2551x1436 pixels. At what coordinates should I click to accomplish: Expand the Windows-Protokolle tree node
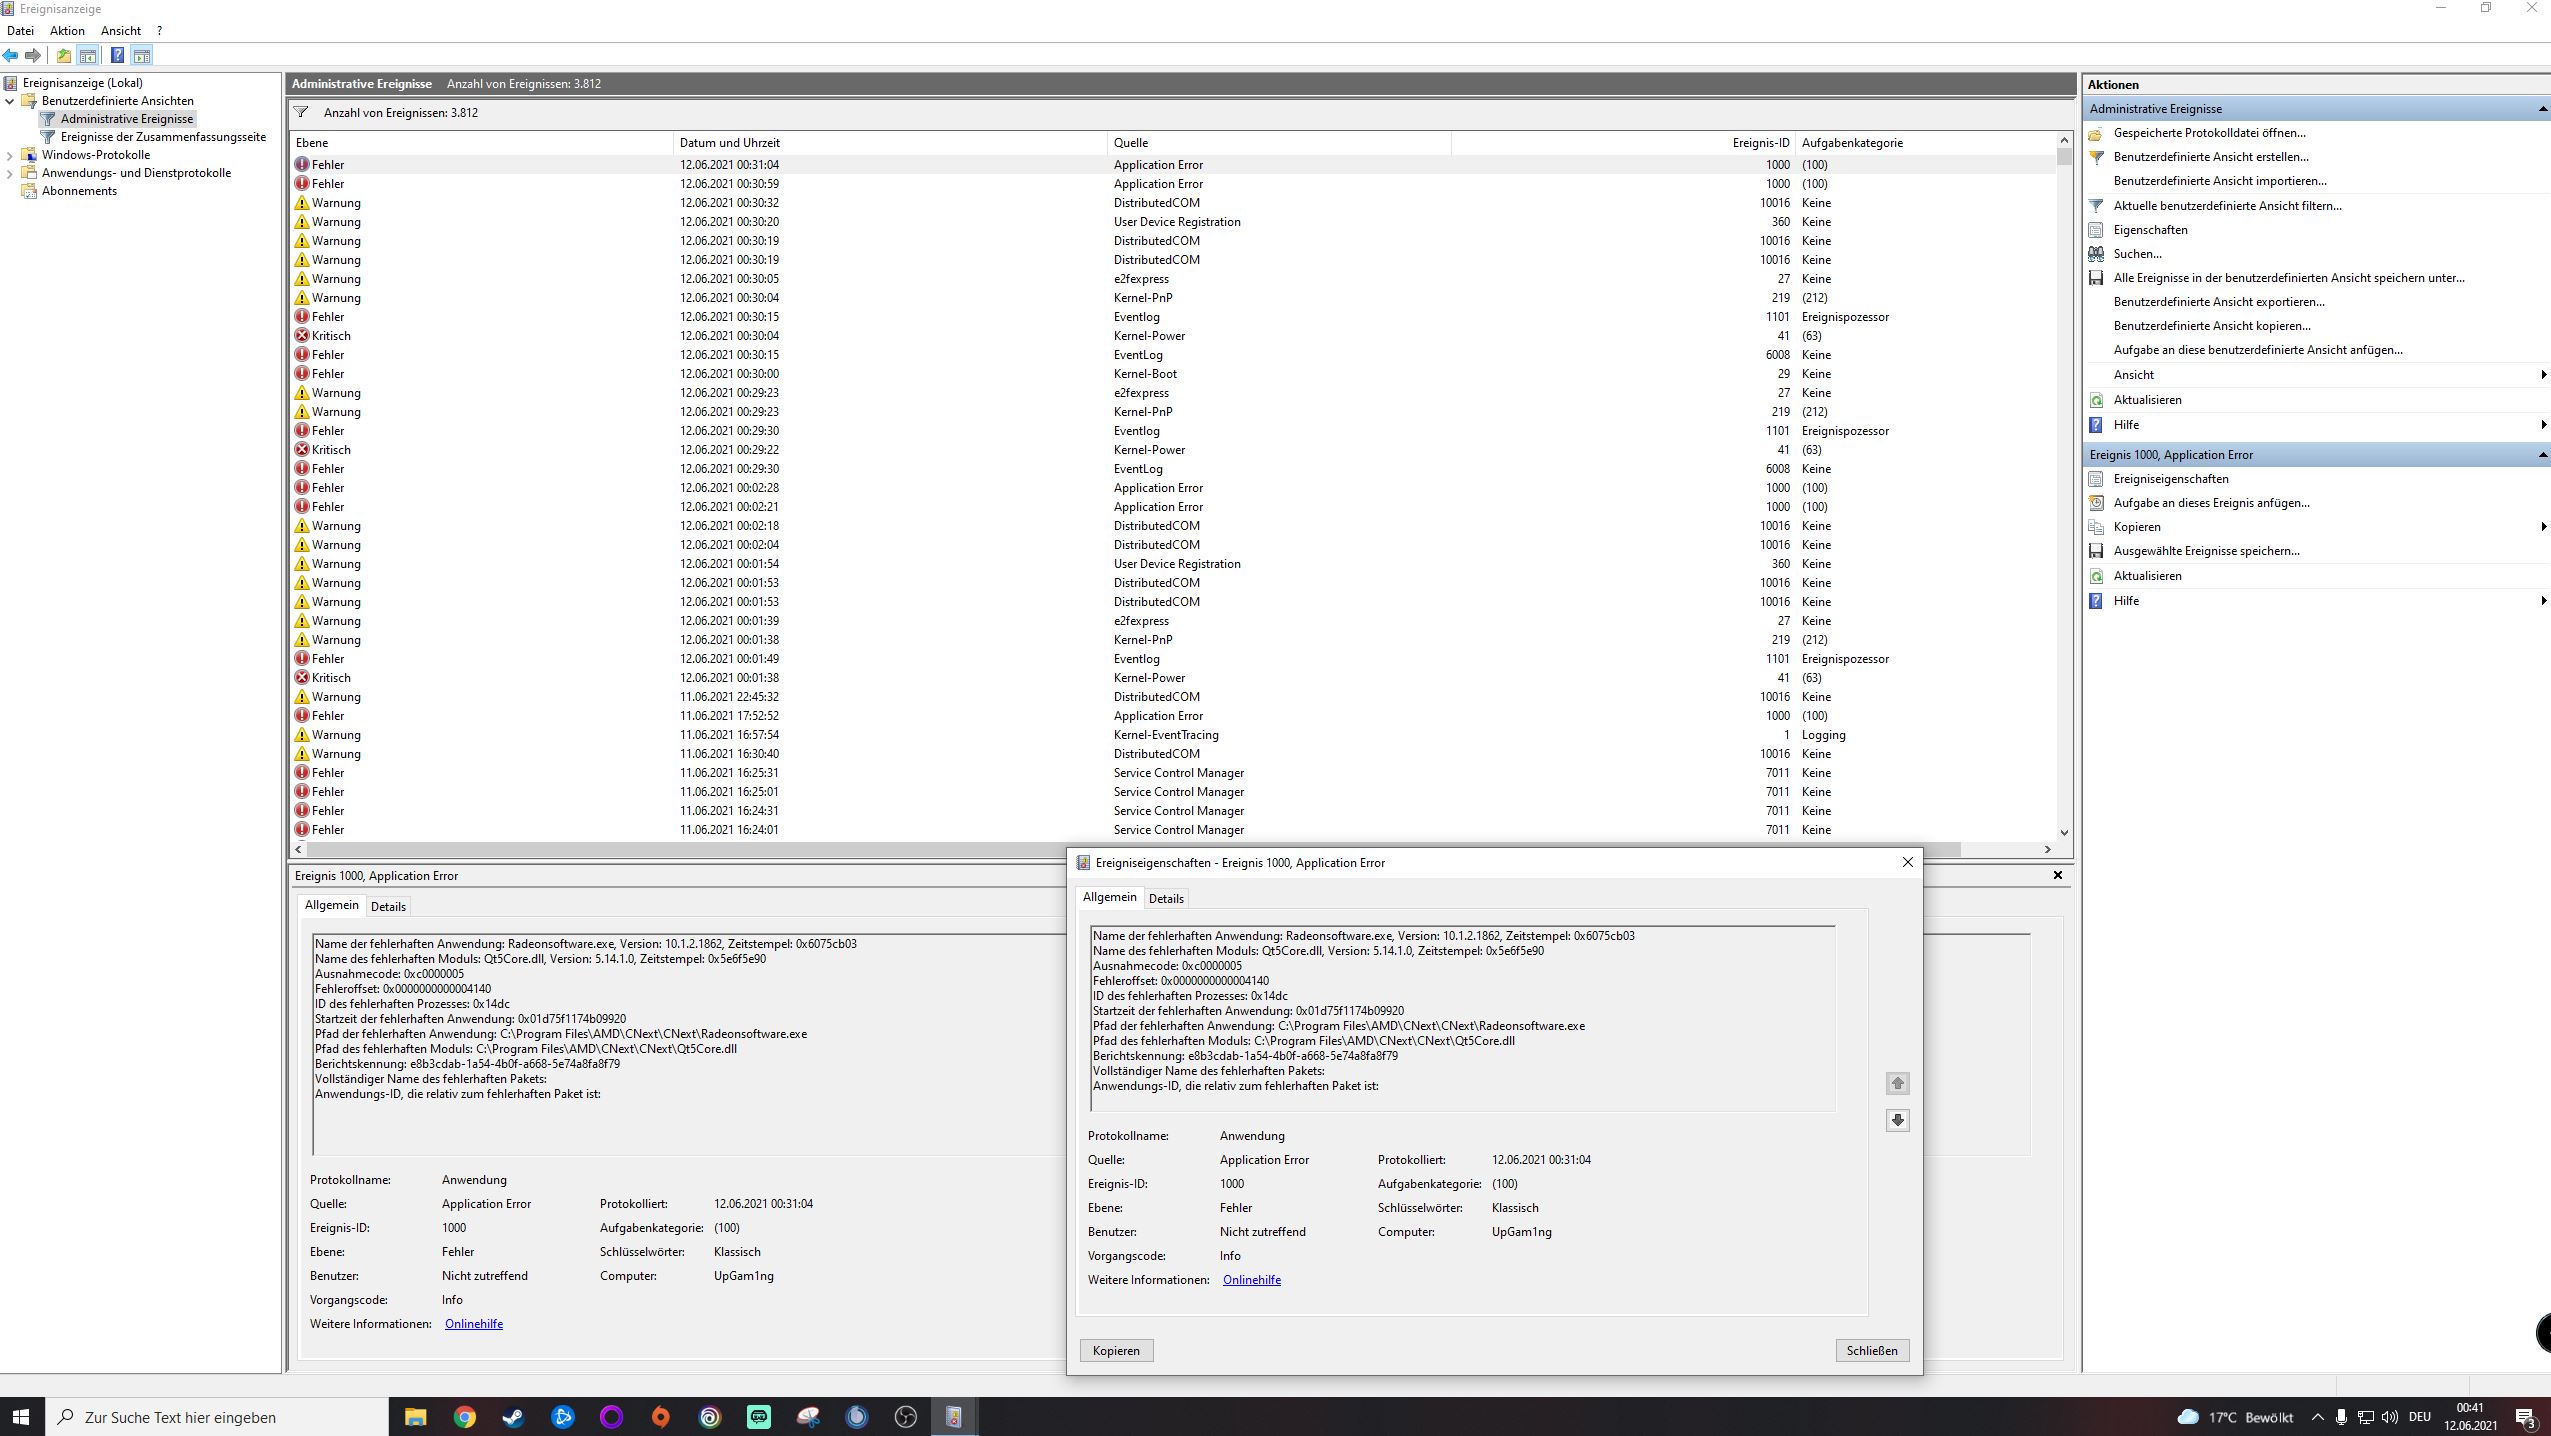click(10, 155)
